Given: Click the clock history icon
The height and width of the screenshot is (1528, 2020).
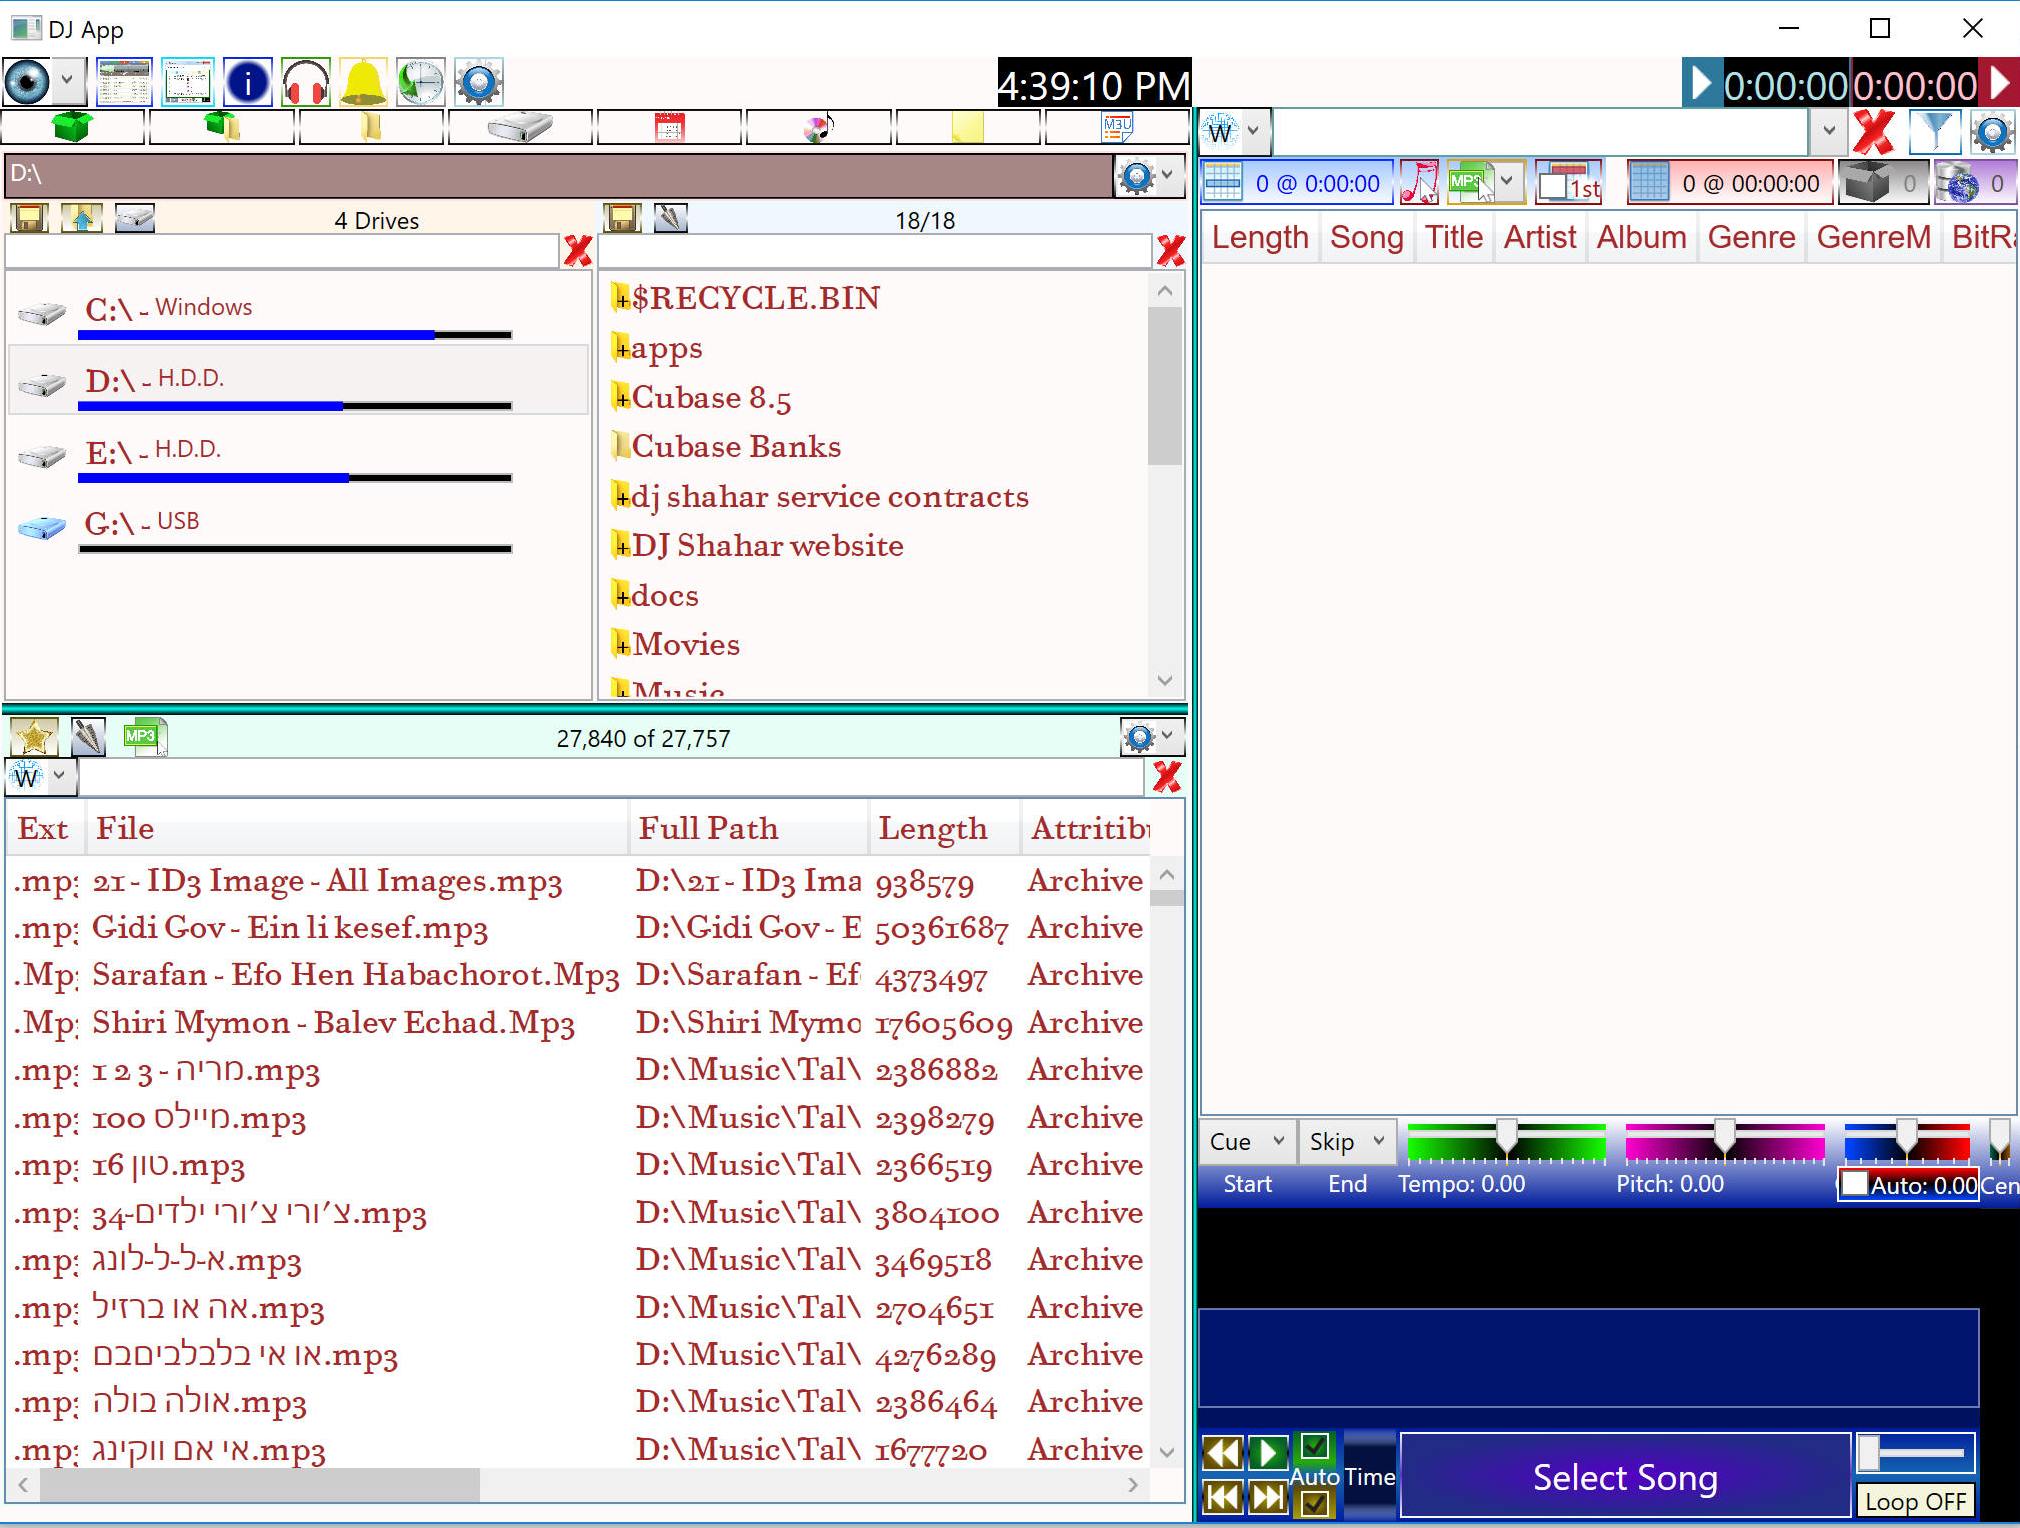Looking at the screenshot, I should point(421,82).
